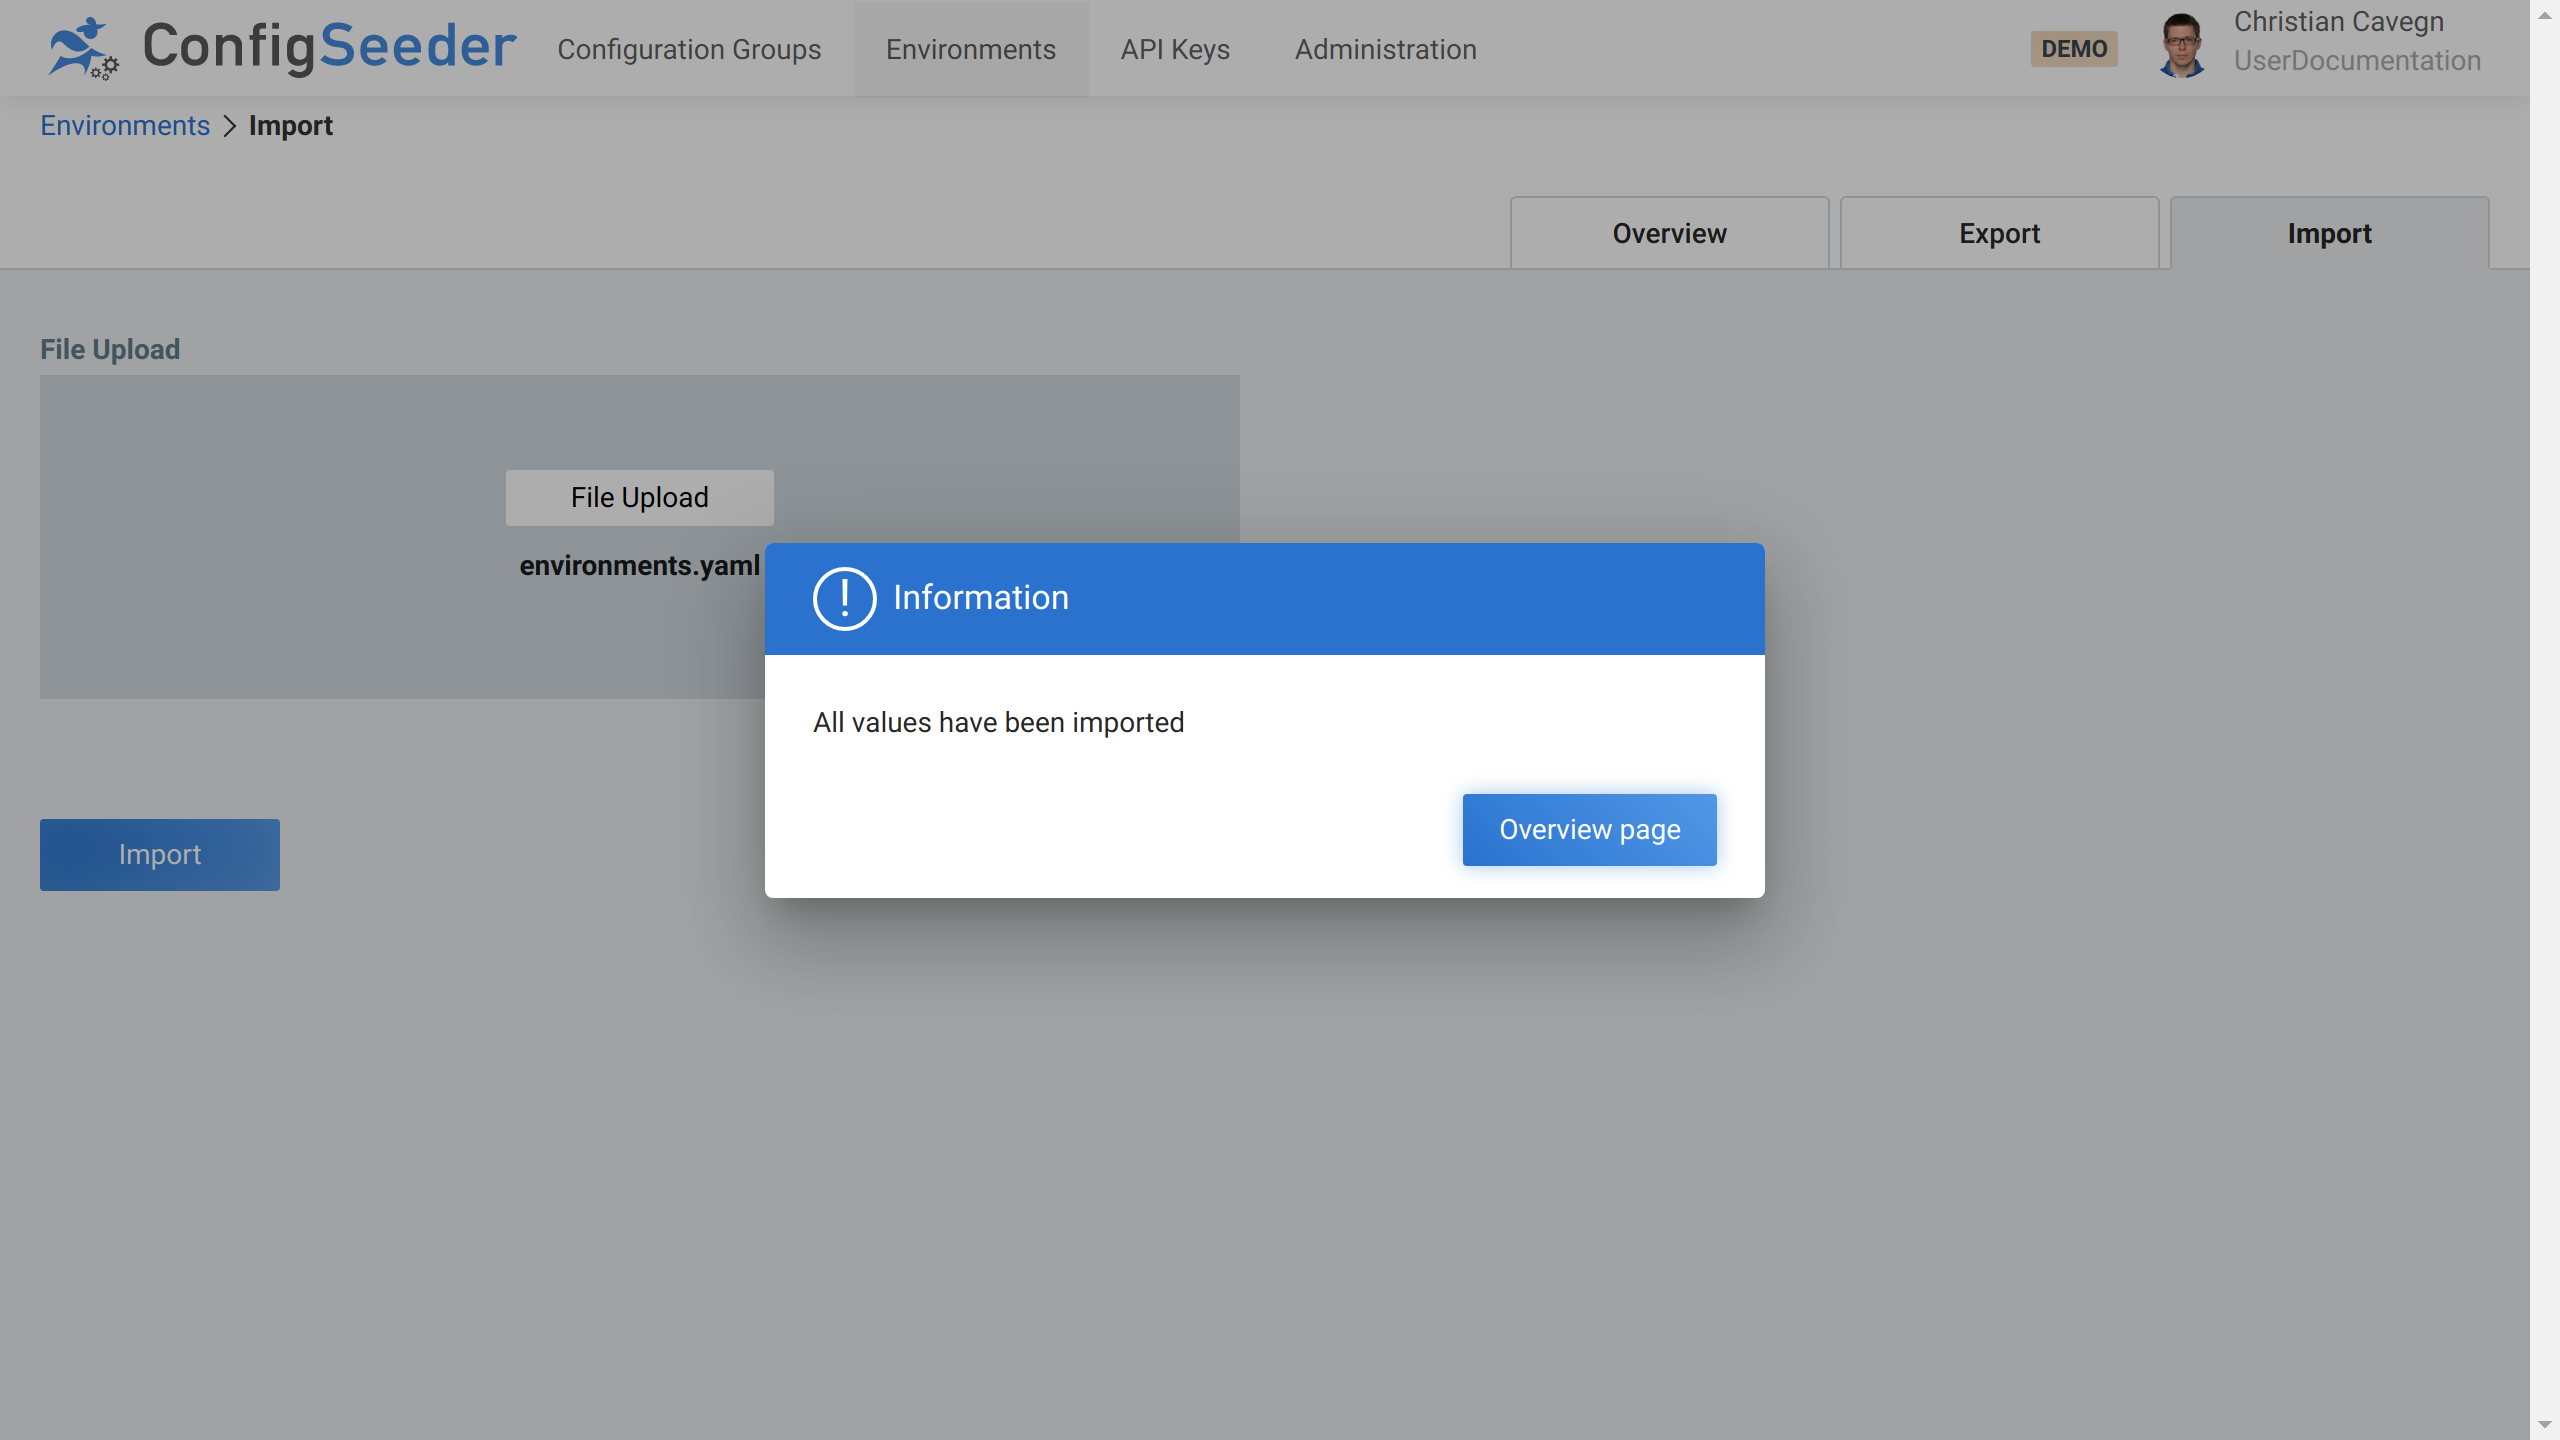Select the Import tab
Screen dimensions: 2560x1440
coord(2329,233)
